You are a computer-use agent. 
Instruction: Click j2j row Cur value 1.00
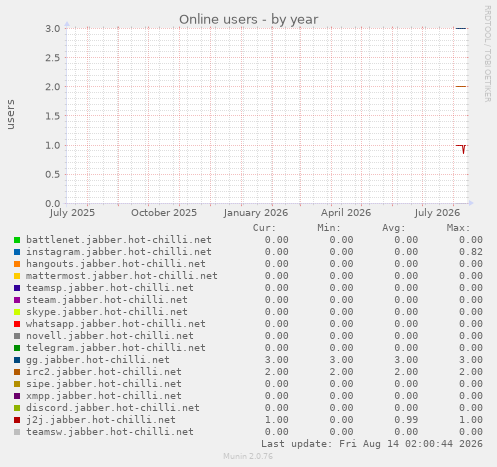tap(277, 420)
